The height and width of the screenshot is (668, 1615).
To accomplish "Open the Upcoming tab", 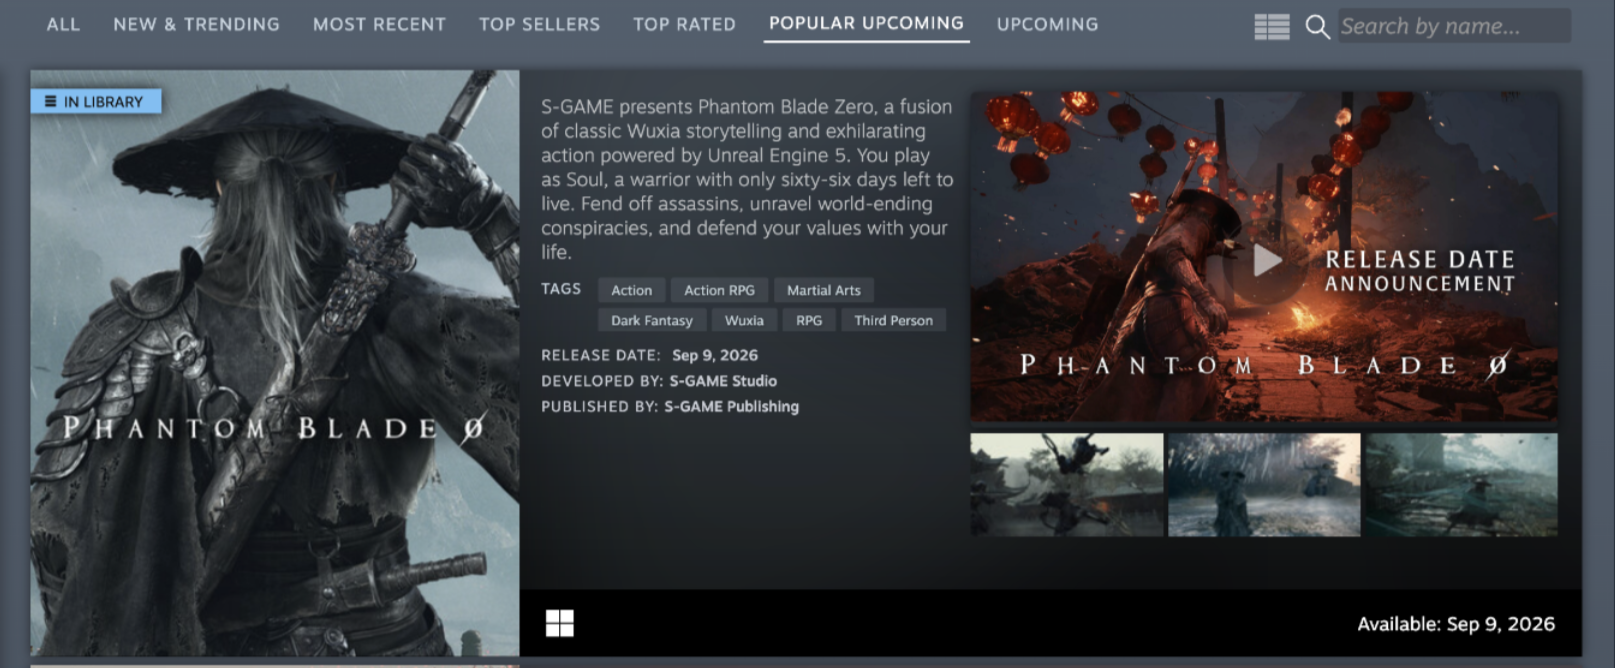I will point(1047,24).
